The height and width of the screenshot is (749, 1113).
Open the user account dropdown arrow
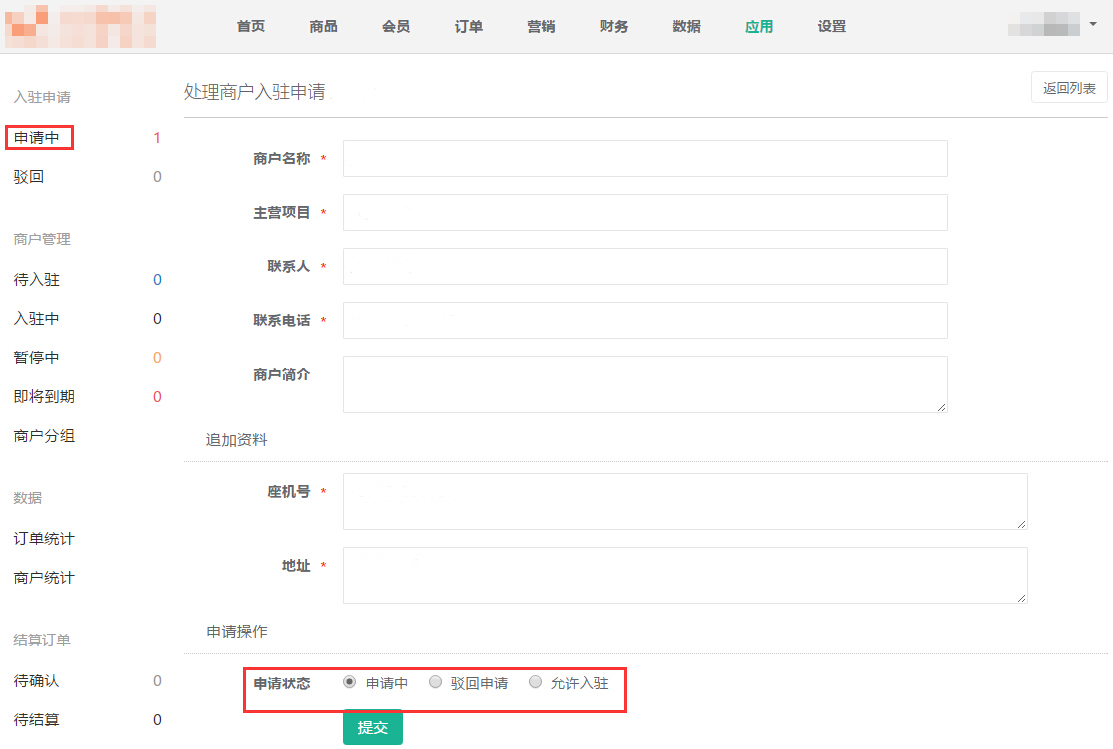coord(1092,24)
